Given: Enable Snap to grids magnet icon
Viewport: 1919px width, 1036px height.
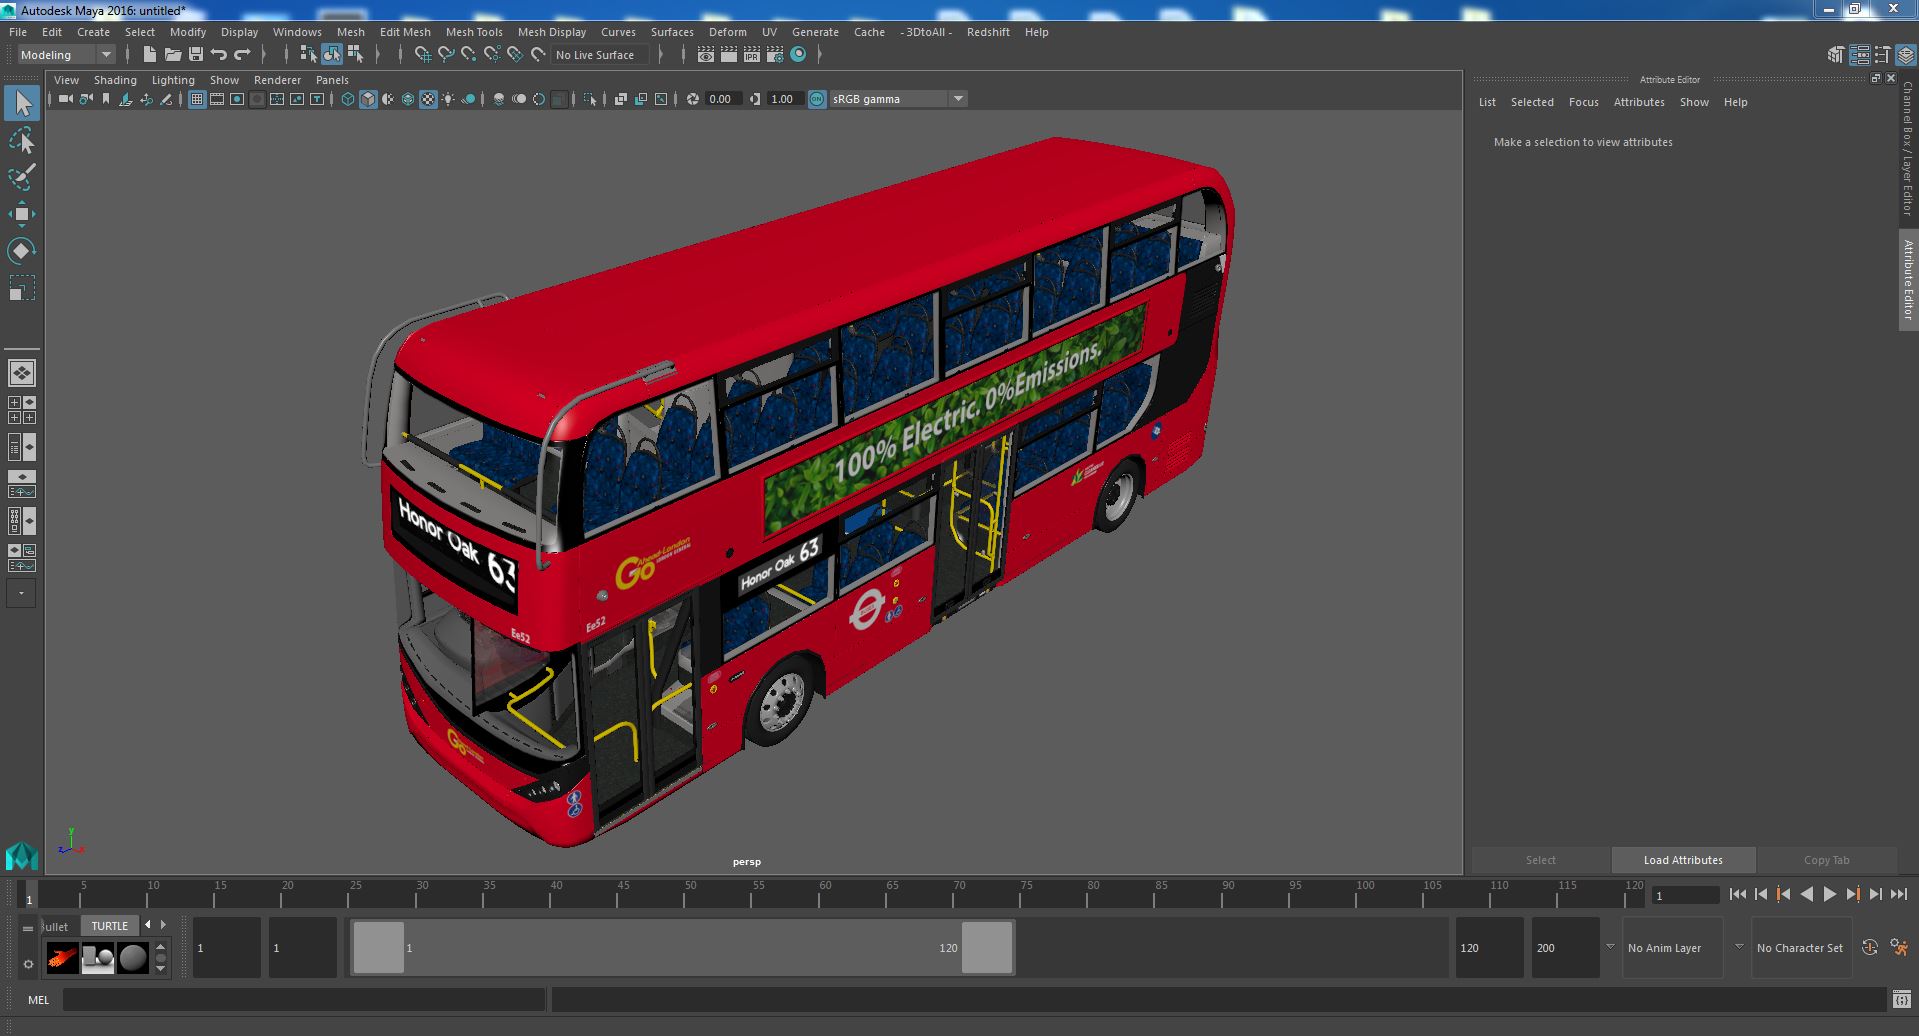Looking at the screenshot, I should tap(422, 55).
